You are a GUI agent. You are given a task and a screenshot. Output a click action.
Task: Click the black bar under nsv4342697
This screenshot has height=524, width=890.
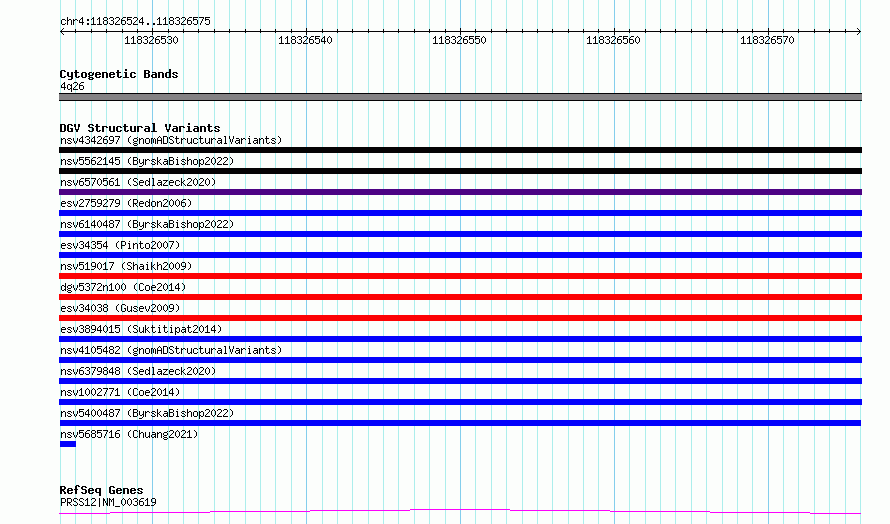(x=460, y=150)
